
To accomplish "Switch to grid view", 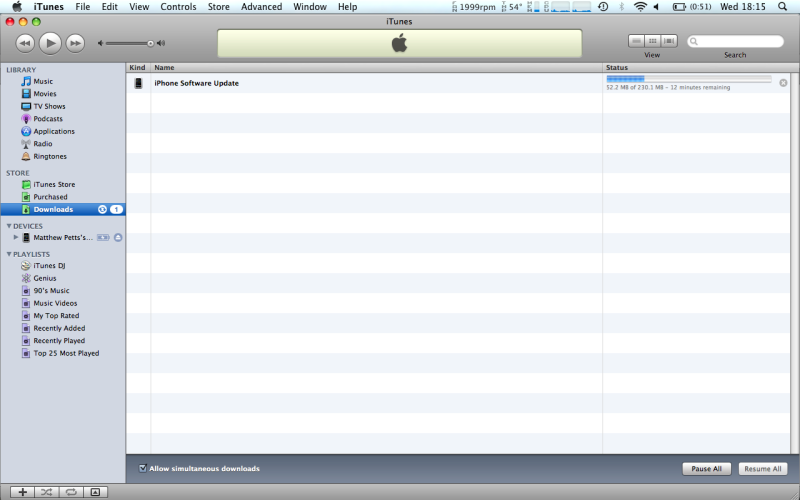I will pyautogui.click(x=652, y=41).
